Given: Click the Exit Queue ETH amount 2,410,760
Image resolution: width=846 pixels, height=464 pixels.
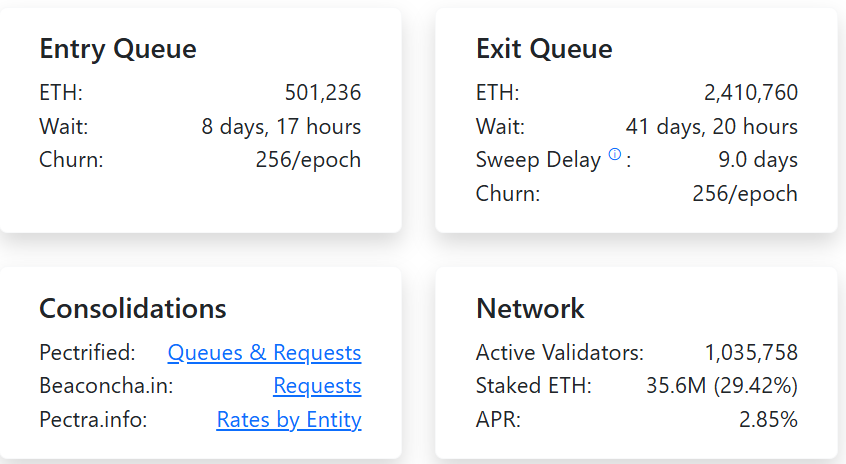Looking at the screenshot, I should [x=750, y=94].
